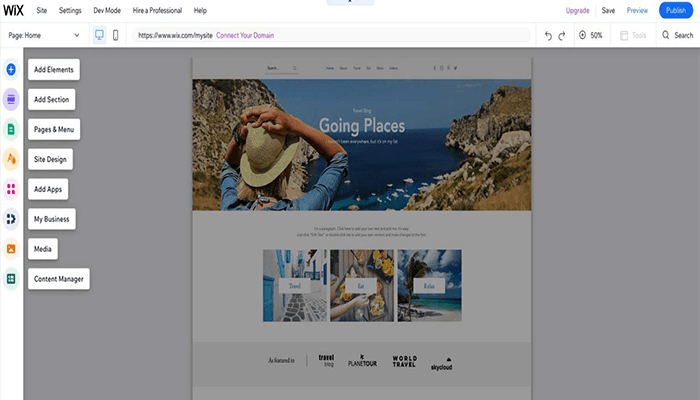The height and width of the screenshot is (400, 700).
Task: Click the Save button
Action: (x=608, y=10)
